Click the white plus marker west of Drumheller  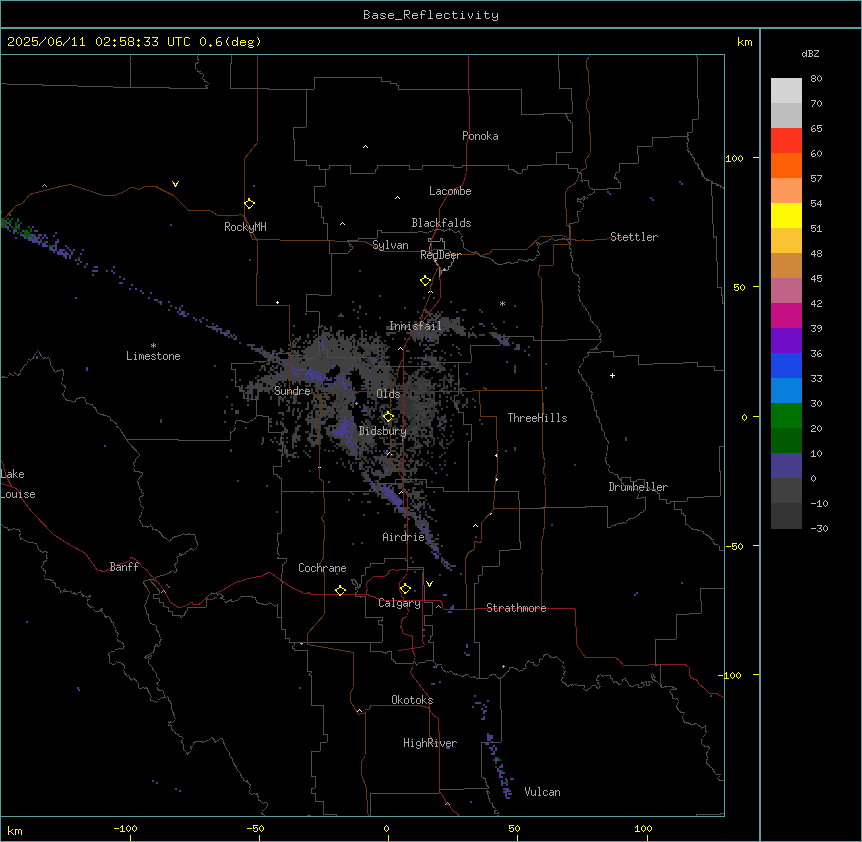[x=612, y=375]
